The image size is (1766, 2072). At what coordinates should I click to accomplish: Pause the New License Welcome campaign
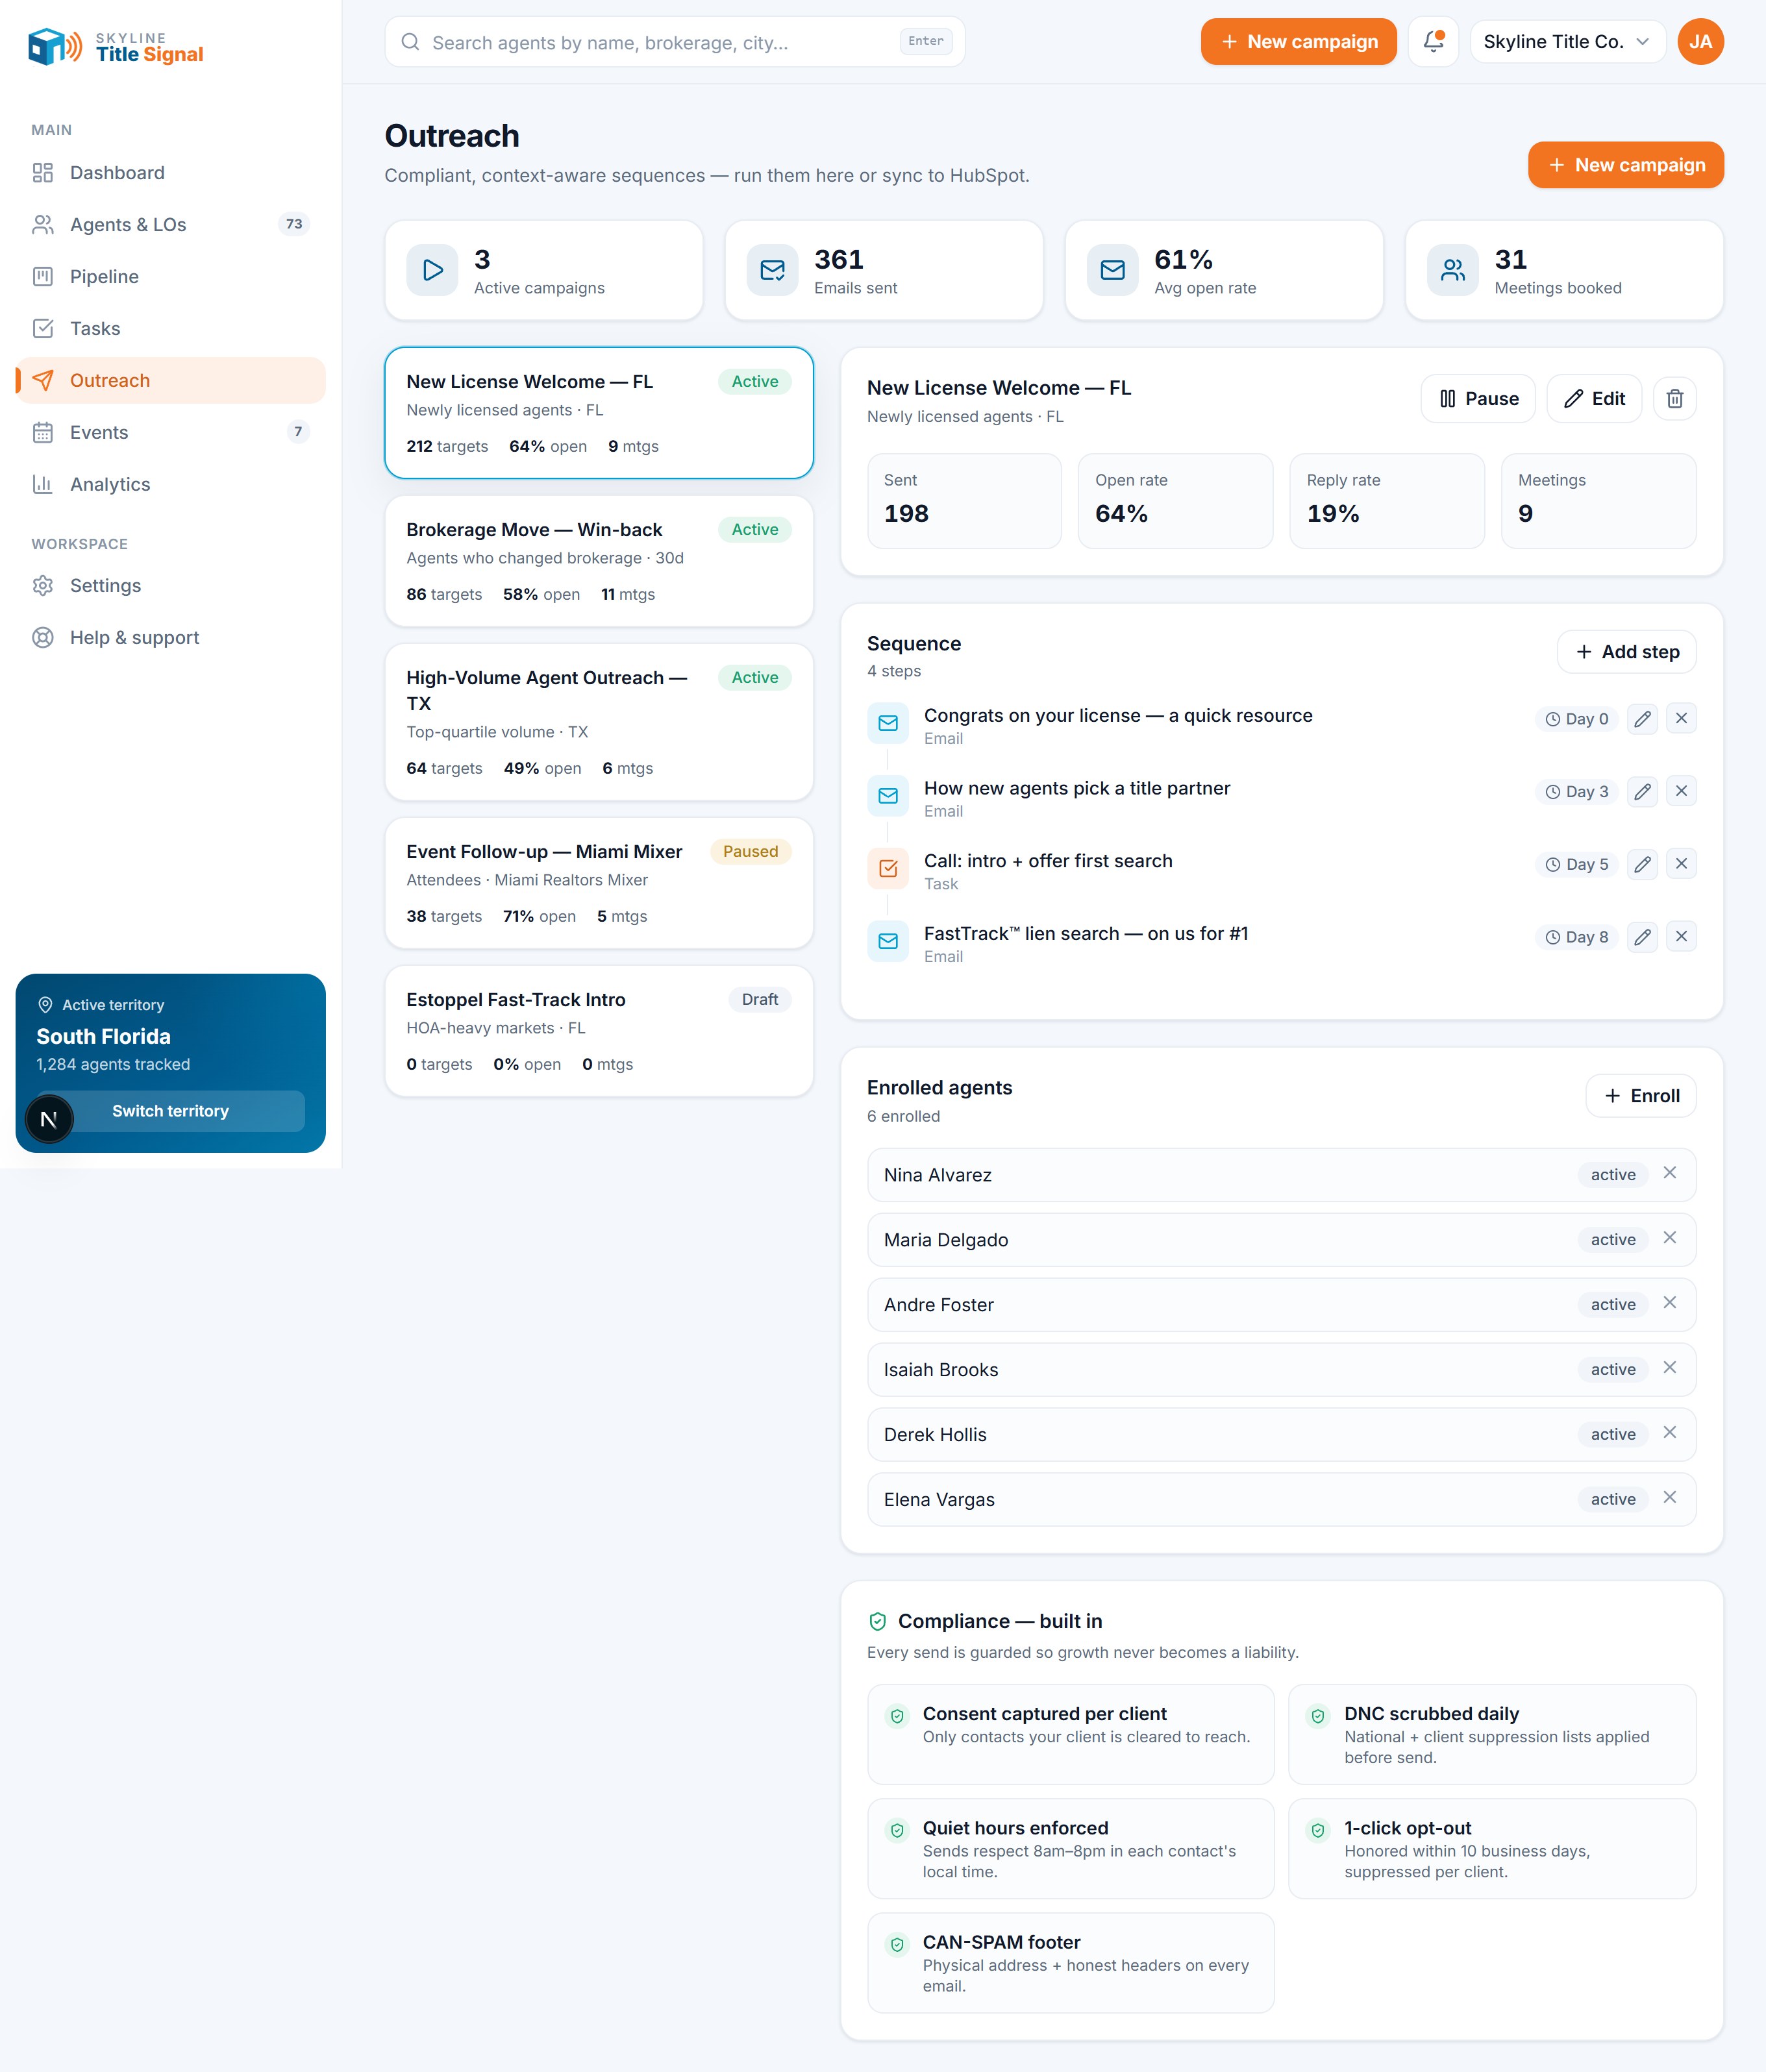tap(1477, 399)
